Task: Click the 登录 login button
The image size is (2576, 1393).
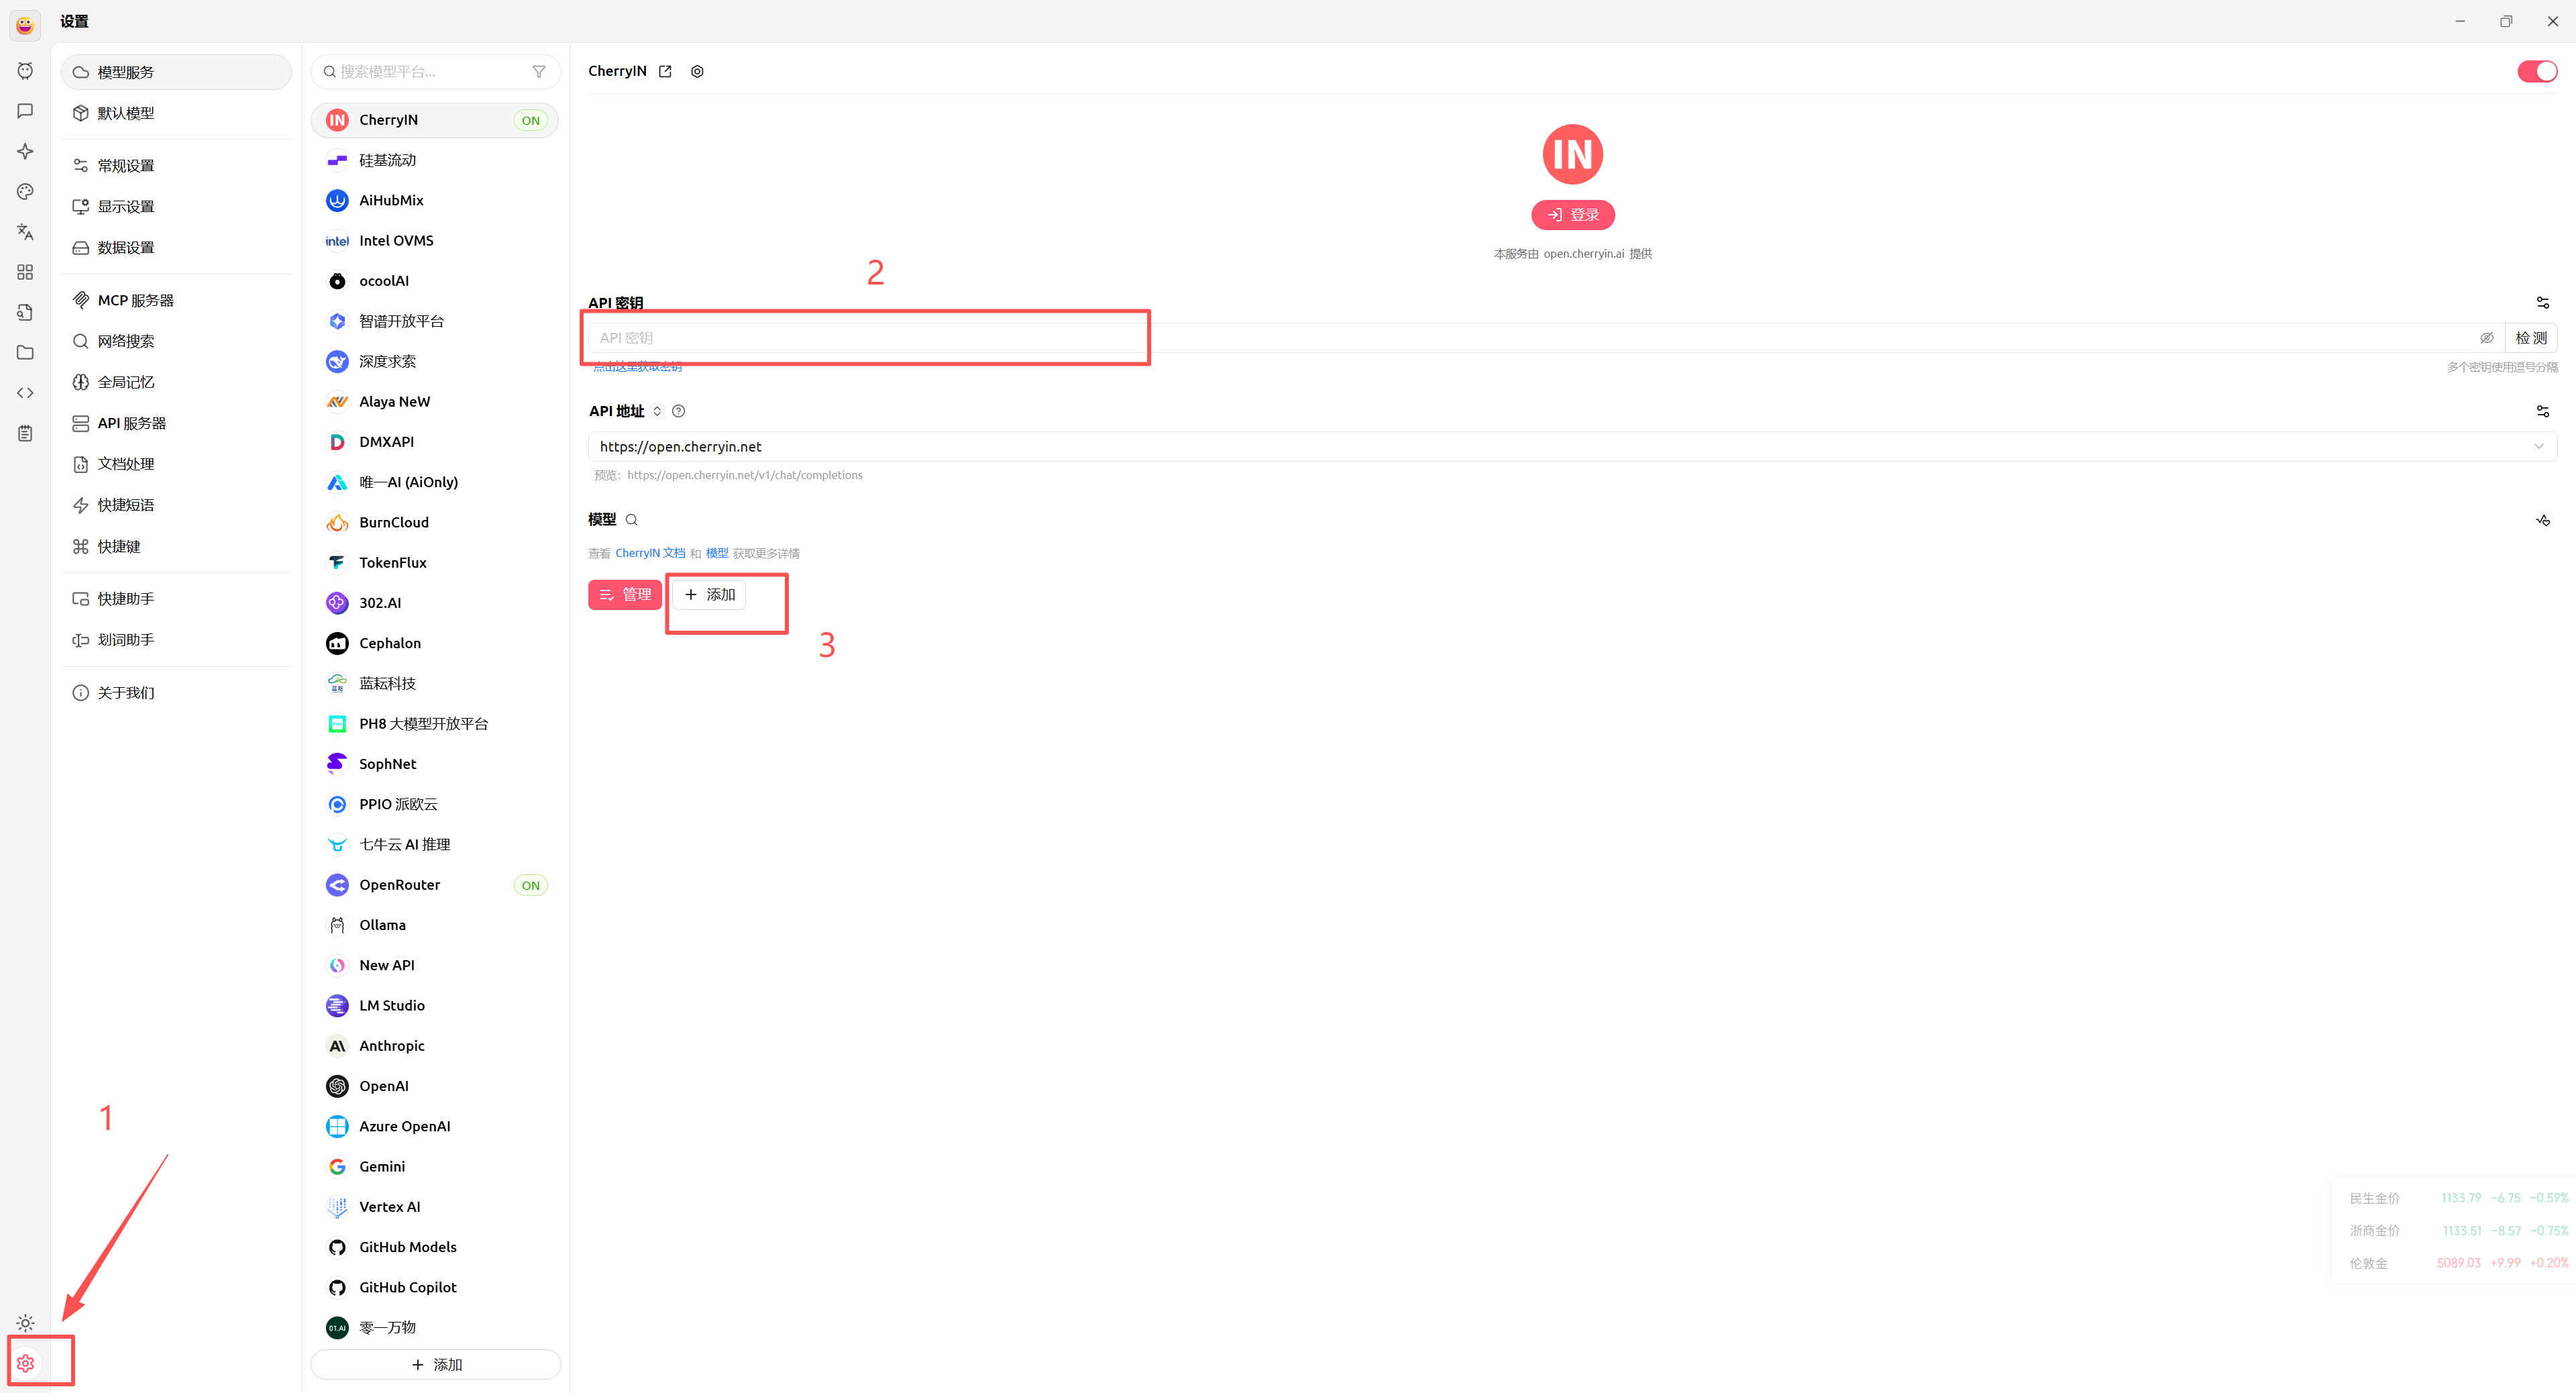Action: pos(1572,215)
